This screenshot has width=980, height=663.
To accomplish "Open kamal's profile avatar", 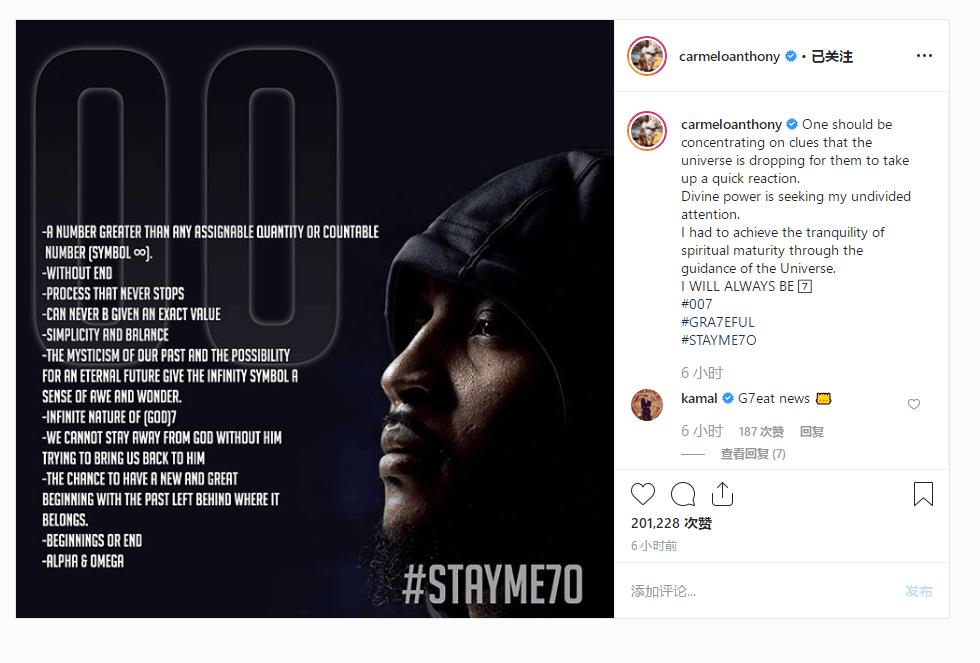I will (647, 405).
